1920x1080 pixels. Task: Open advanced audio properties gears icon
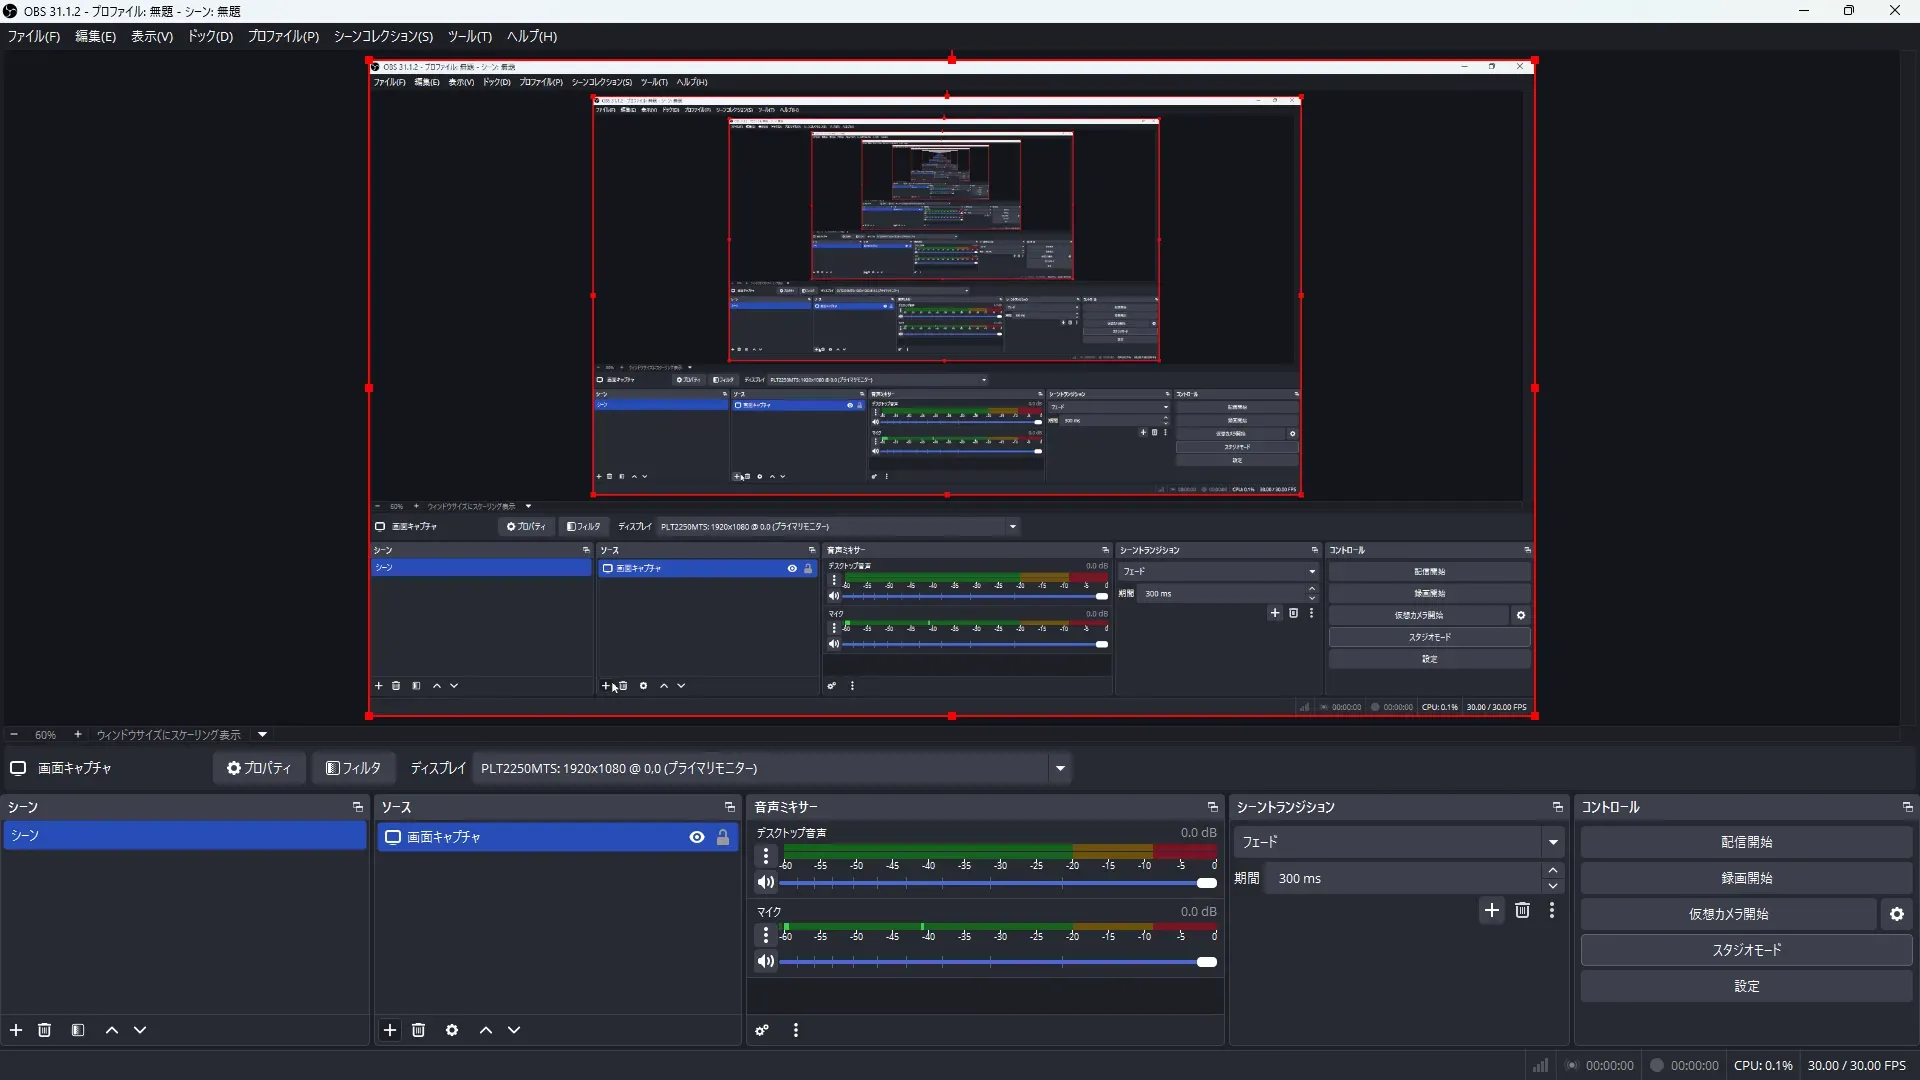762,1030
